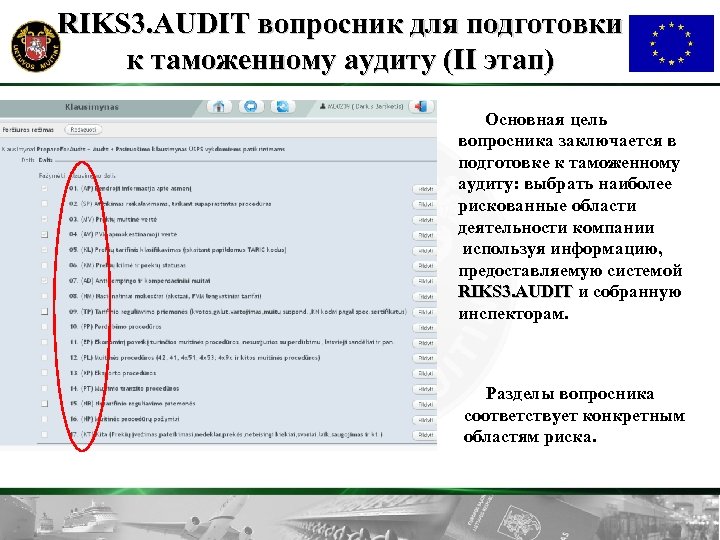Select the text of row 03. (MV)
Viewport: 720px width, 540px height.
tap(113, 219)
